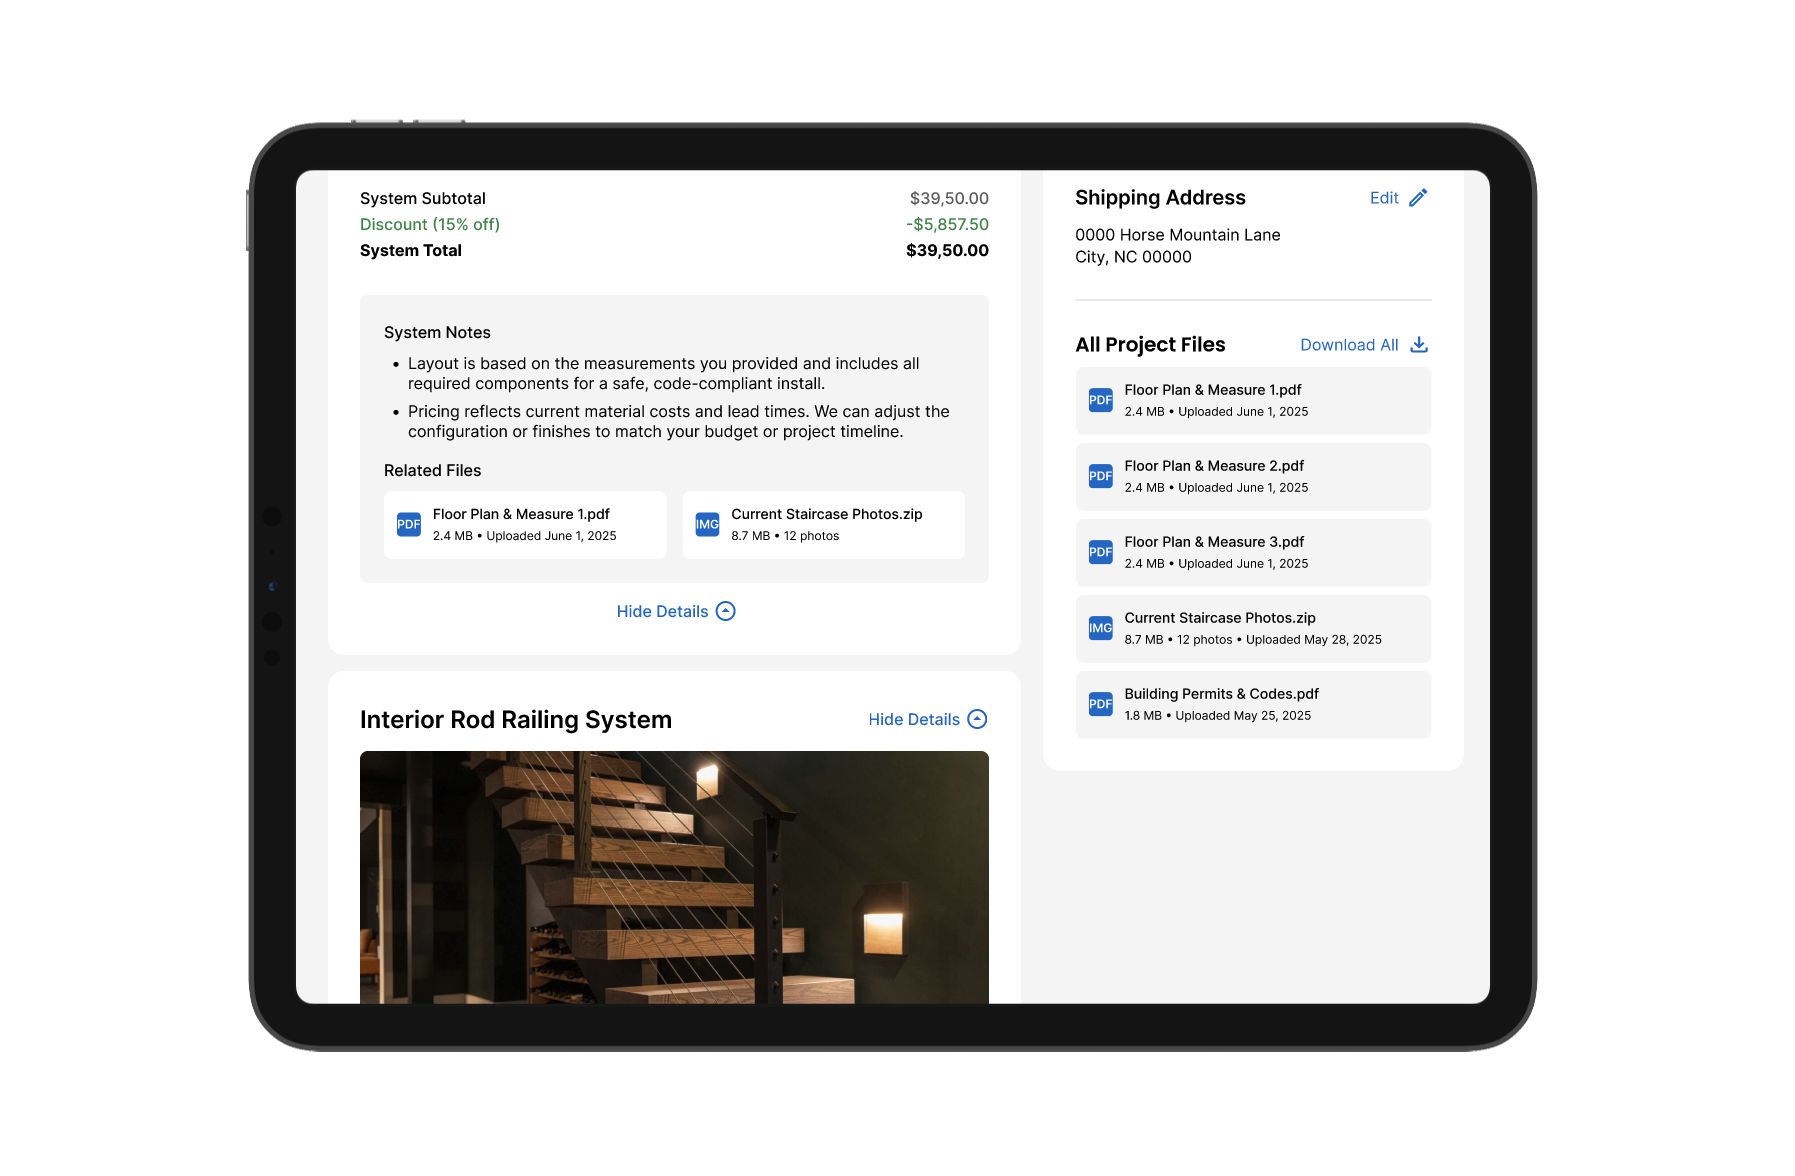Click the Edit link beside Shipping Address
Image resolution: width=1795 pixels, height=1176 pixels.
point(1384,198)
